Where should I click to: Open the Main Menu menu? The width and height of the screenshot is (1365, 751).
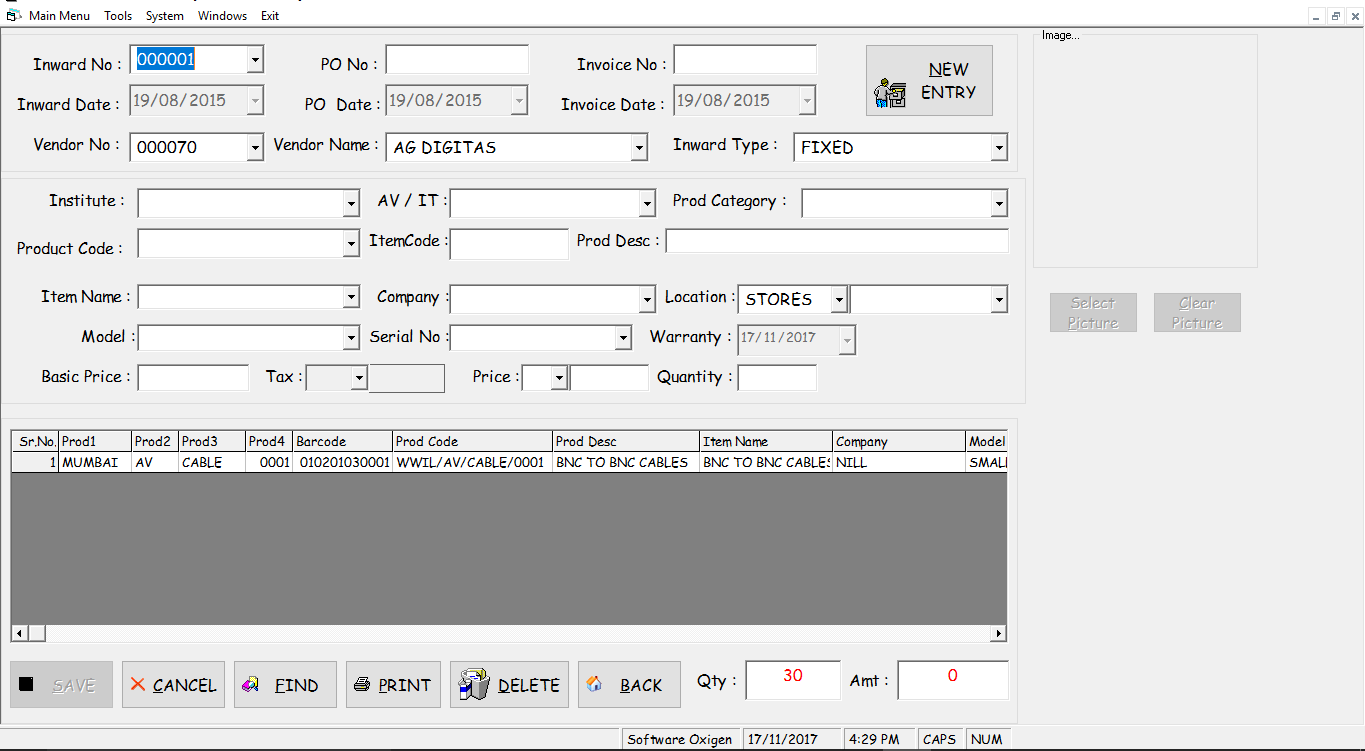click(59, 16)
